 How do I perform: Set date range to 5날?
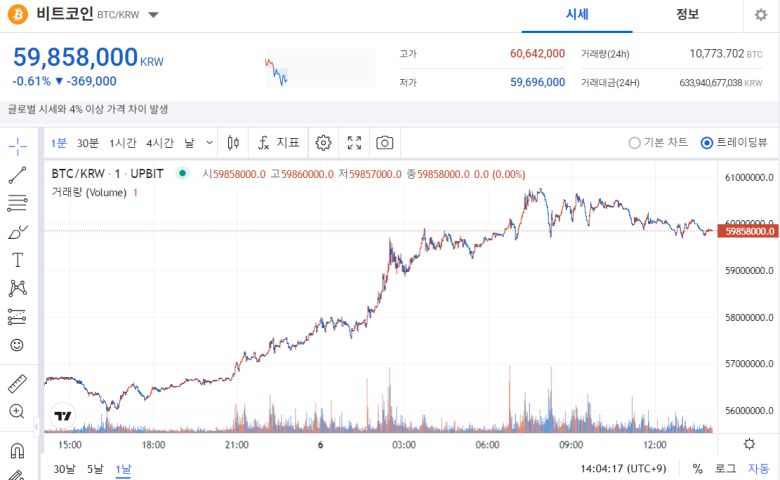95,469
